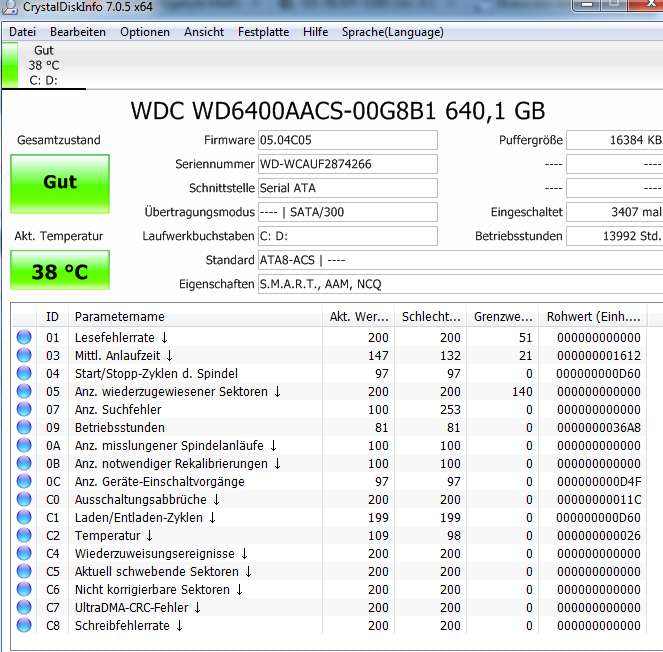Select worst value 253 for Anz. Suchfehler
This screenshot has width=663, height=652.
tap(450, 410)
